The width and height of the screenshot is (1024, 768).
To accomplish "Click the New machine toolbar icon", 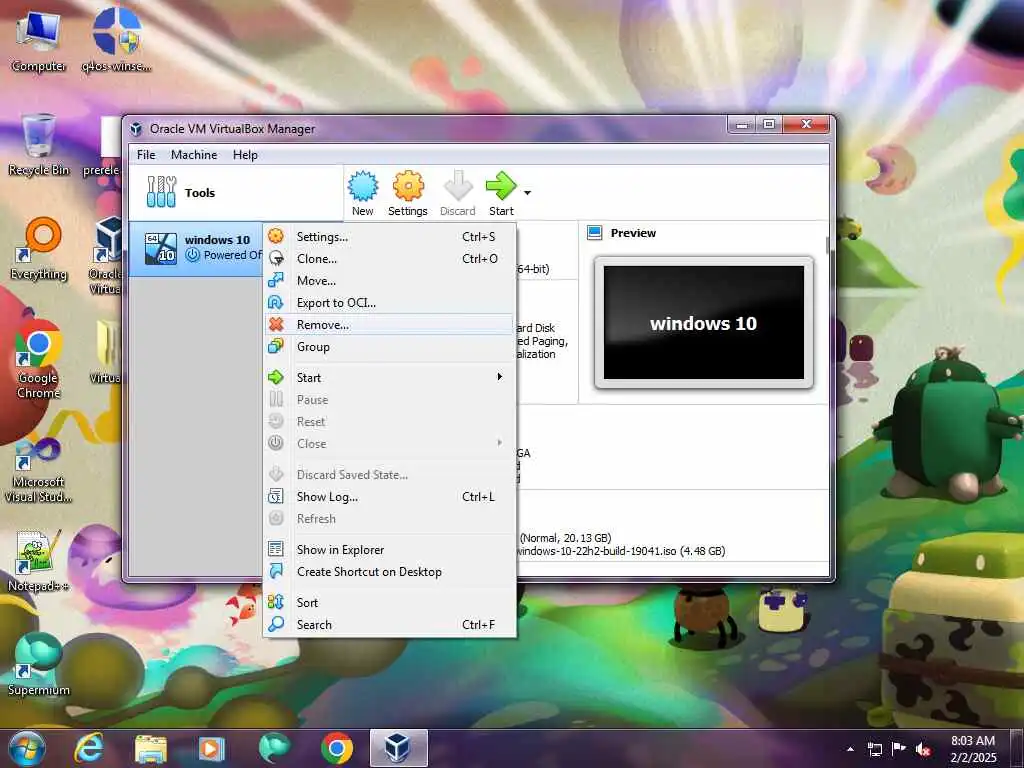I will (362, 193).
